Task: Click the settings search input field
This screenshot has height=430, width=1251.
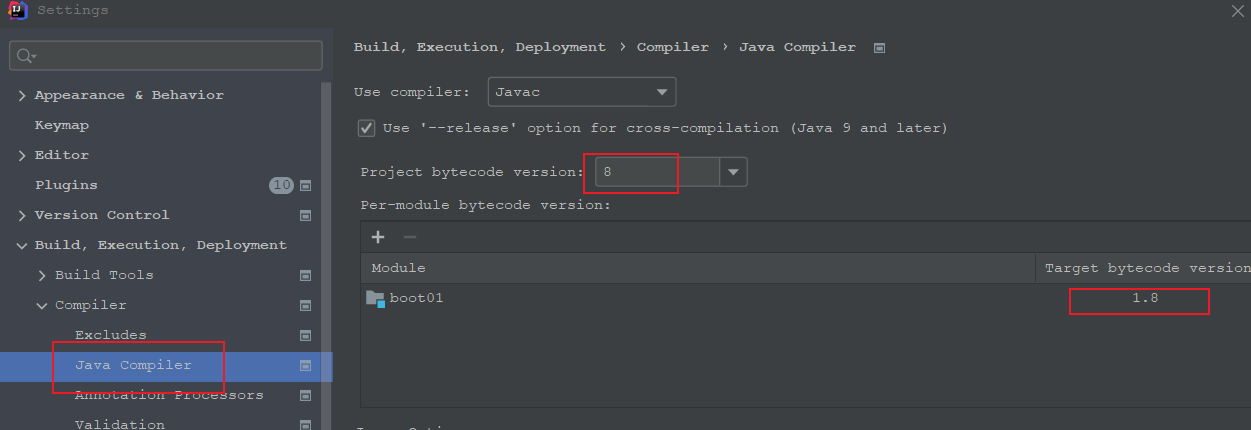Action: pos(166,55)
